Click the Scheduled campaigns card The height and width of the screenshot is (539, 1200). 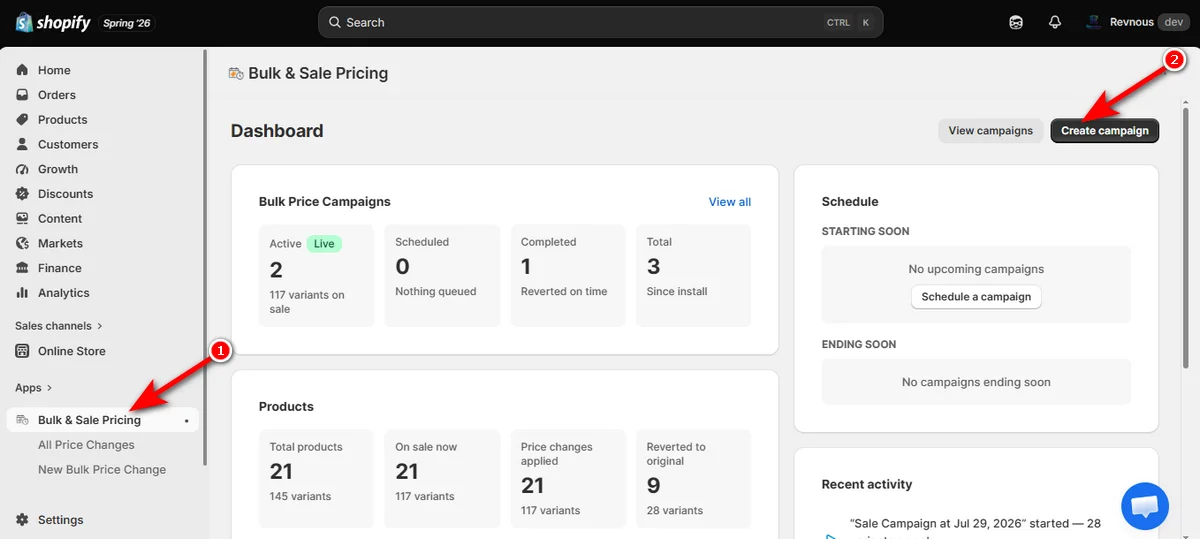click(x=442, y=275)
